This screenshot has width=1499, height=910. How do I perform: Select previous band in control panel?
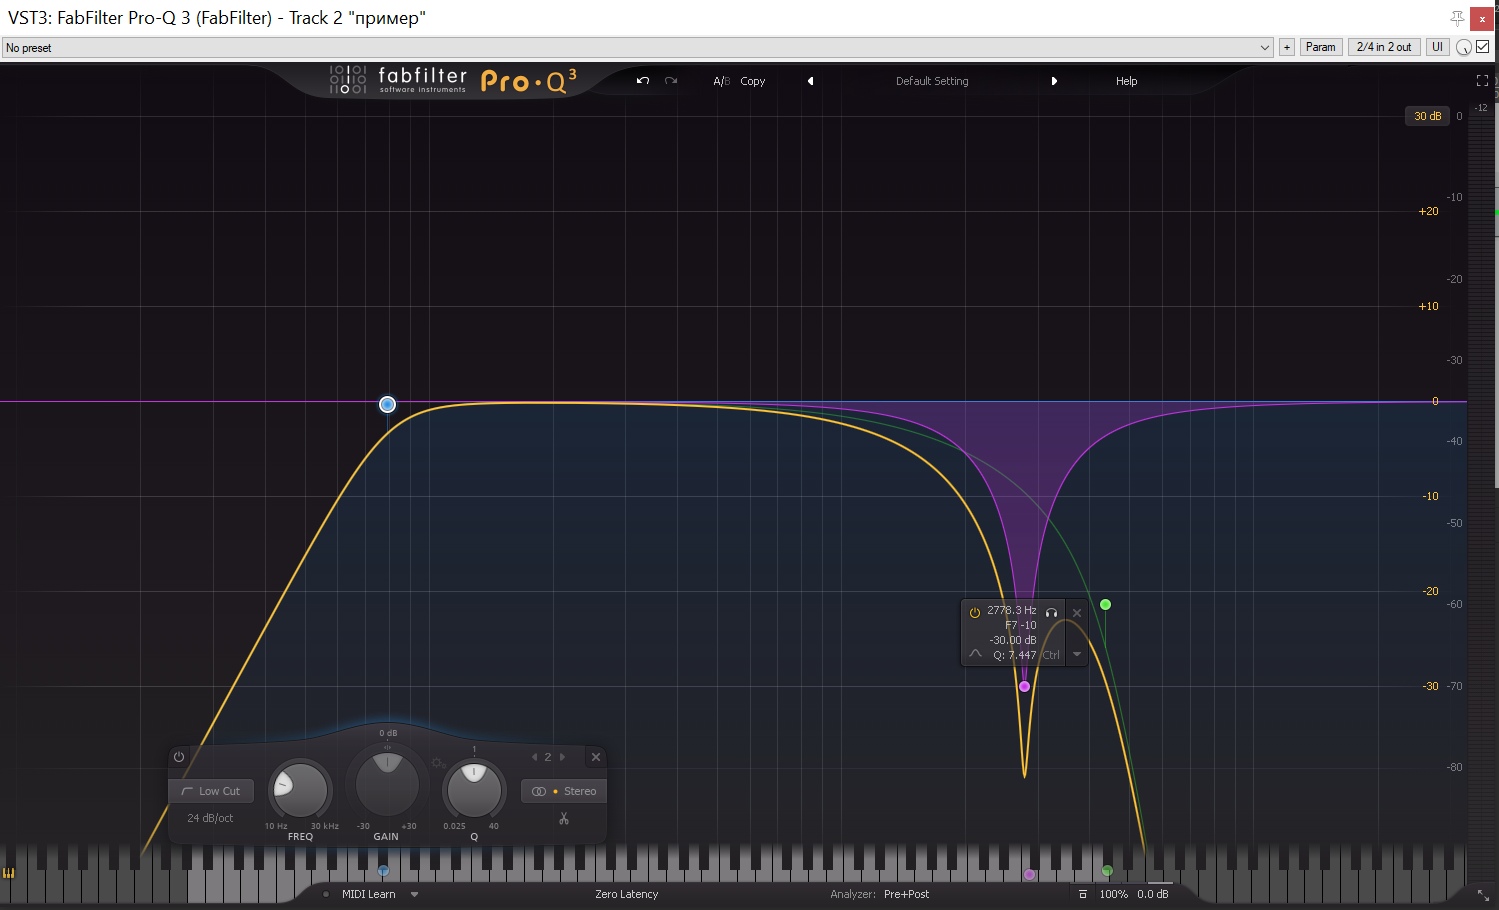534,757
